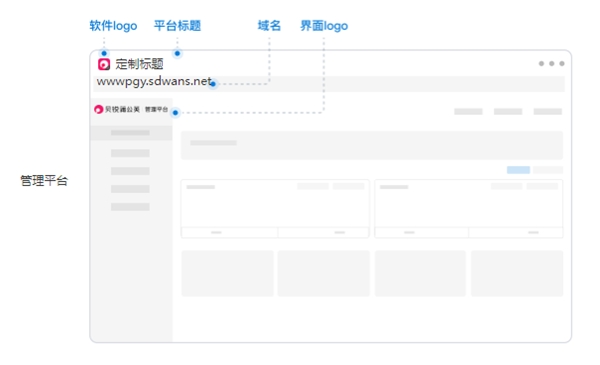This screenshot has width=600, height=365.
Task: Select the 平台标题 annotation label
Action: pos(177,26)
